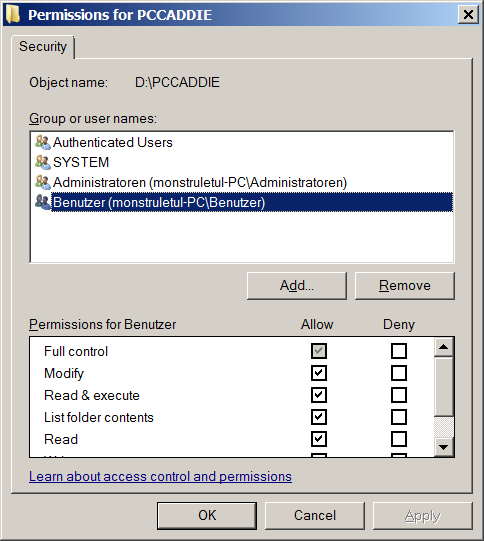Remove the selected Benutzer group
Screen dimensions: 484x541
(x=405, y=285)
